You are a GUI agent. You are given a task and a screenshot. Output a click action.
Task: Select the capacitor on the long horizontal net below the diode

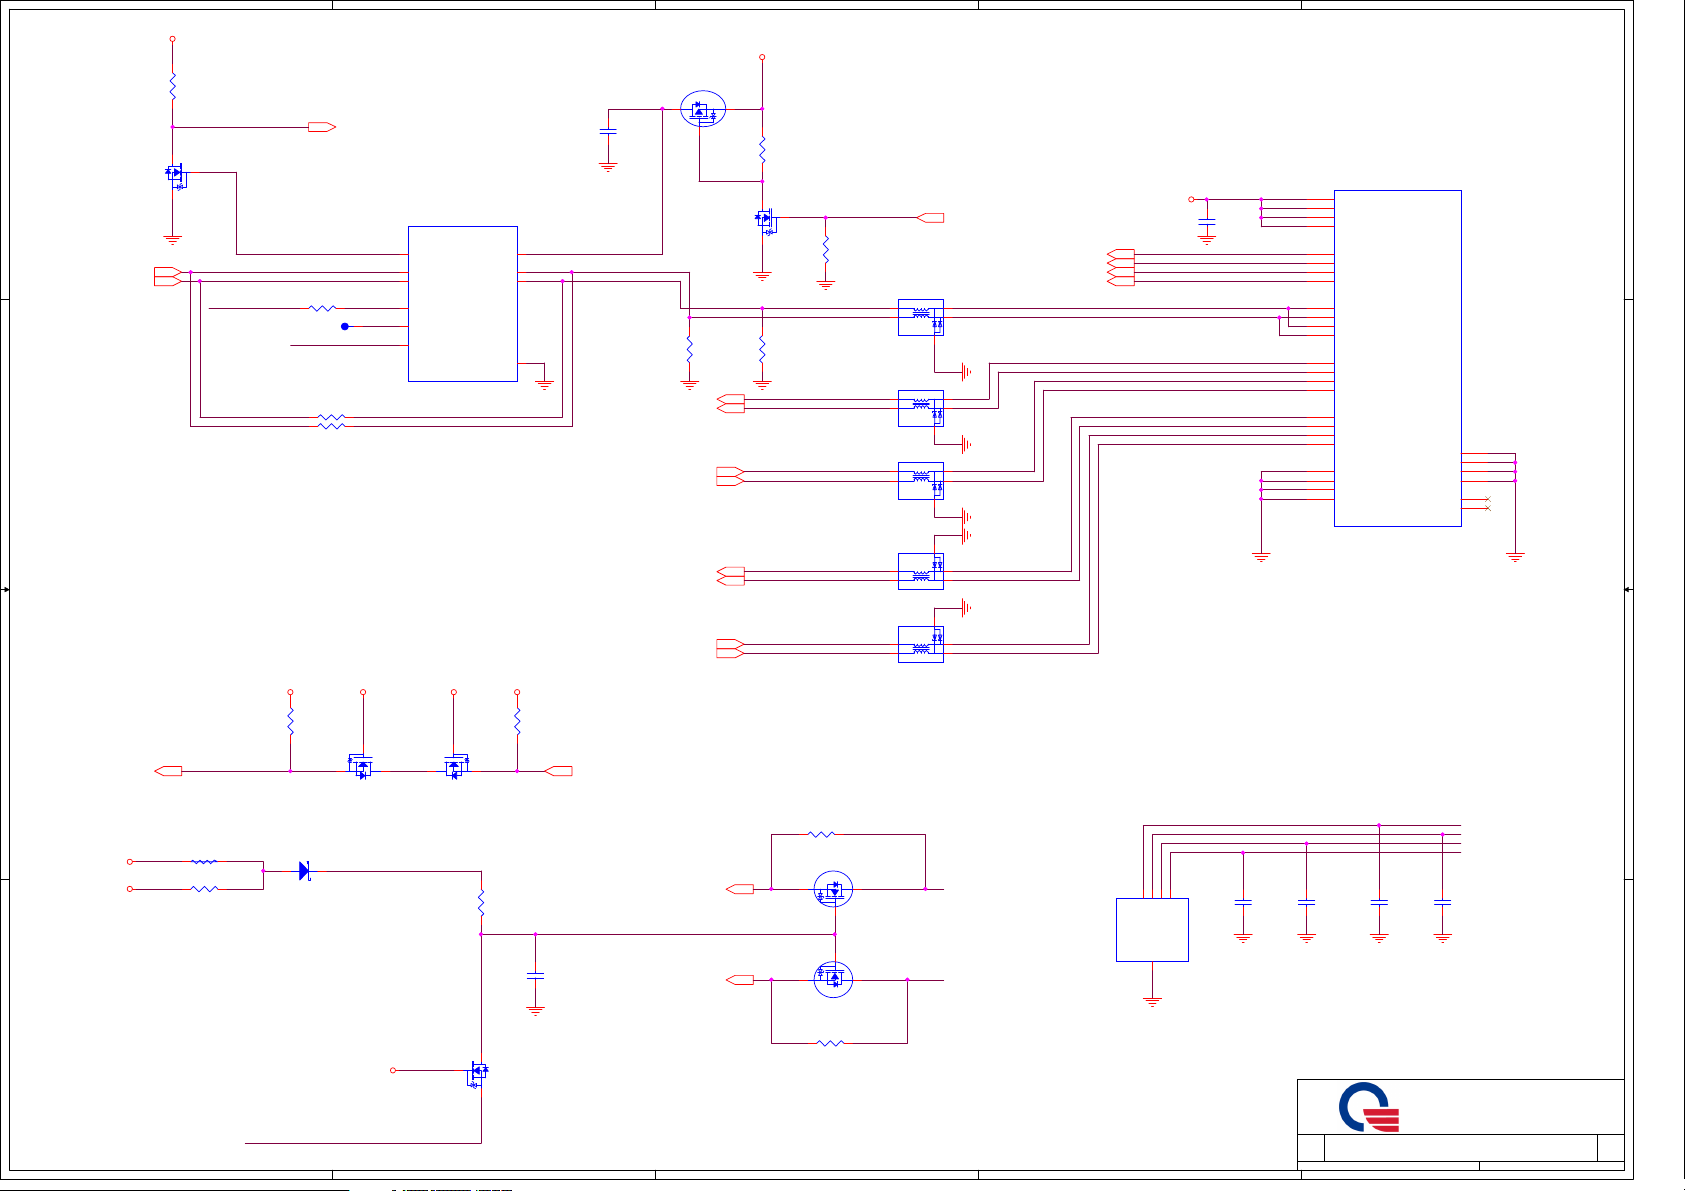535,975
